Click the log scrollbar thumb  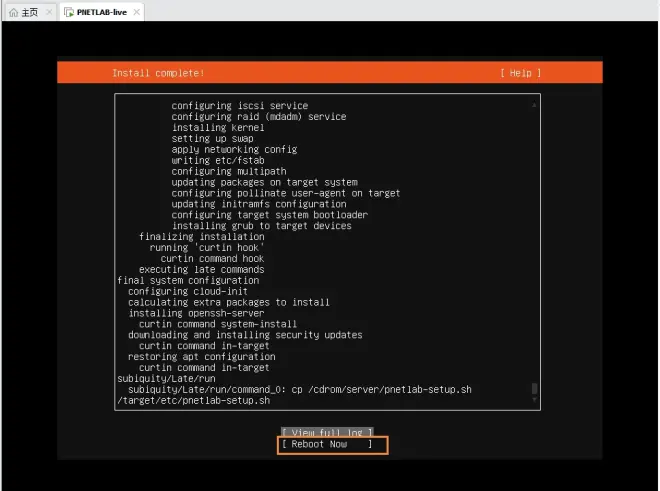pos(534,388)
